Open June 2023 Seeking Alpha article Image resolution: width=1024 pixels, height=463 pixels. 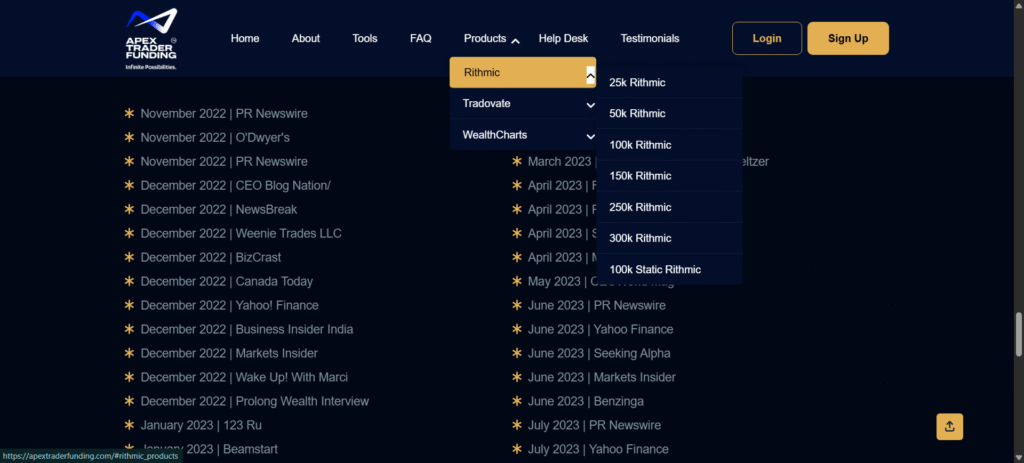tap(599, 353)
